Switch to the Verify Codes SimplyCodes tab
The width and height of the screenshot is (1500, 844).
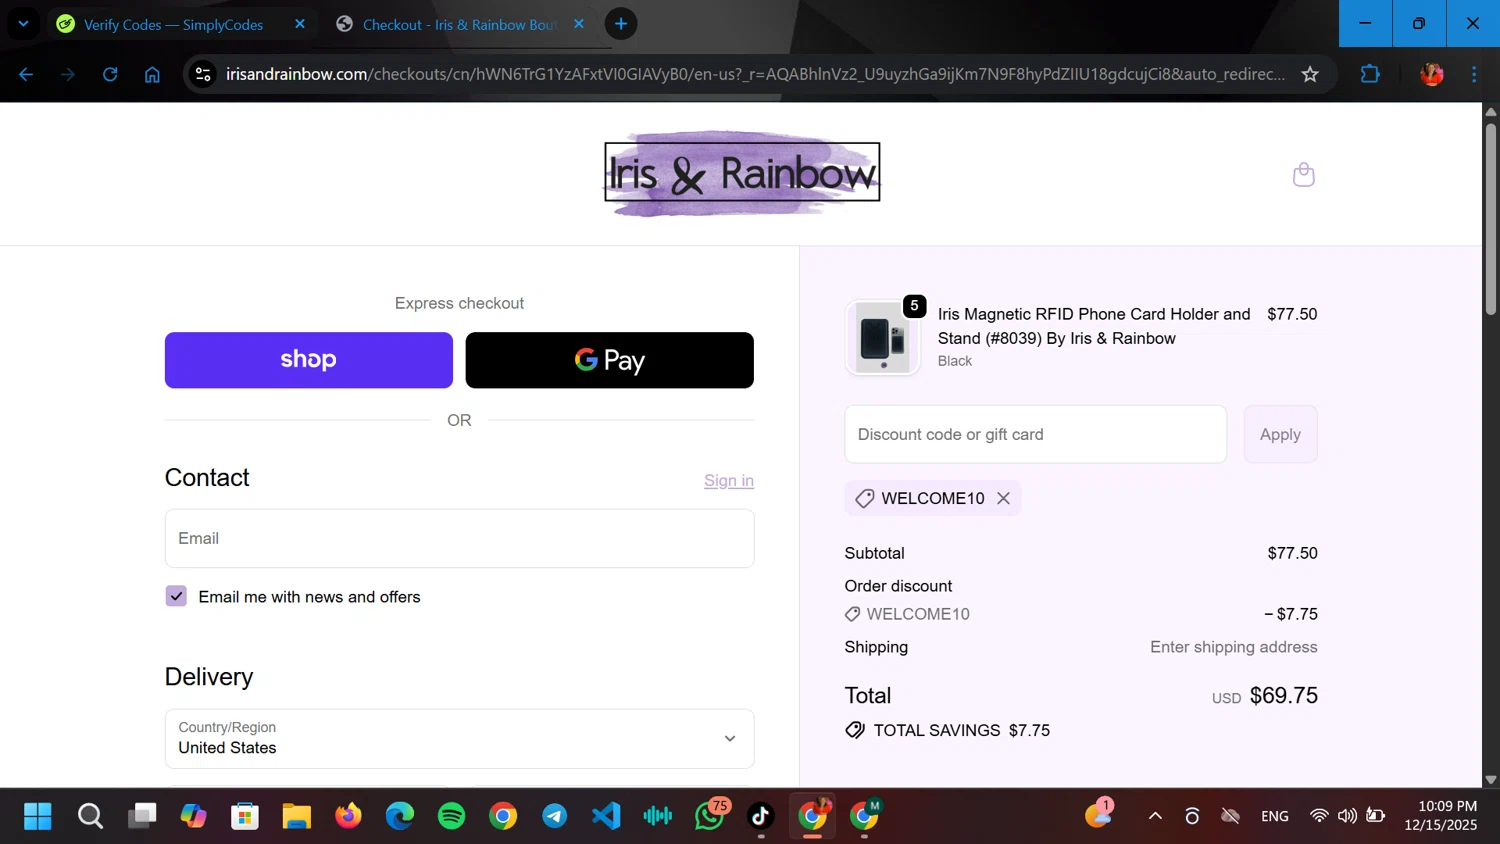tap(173, 24)
